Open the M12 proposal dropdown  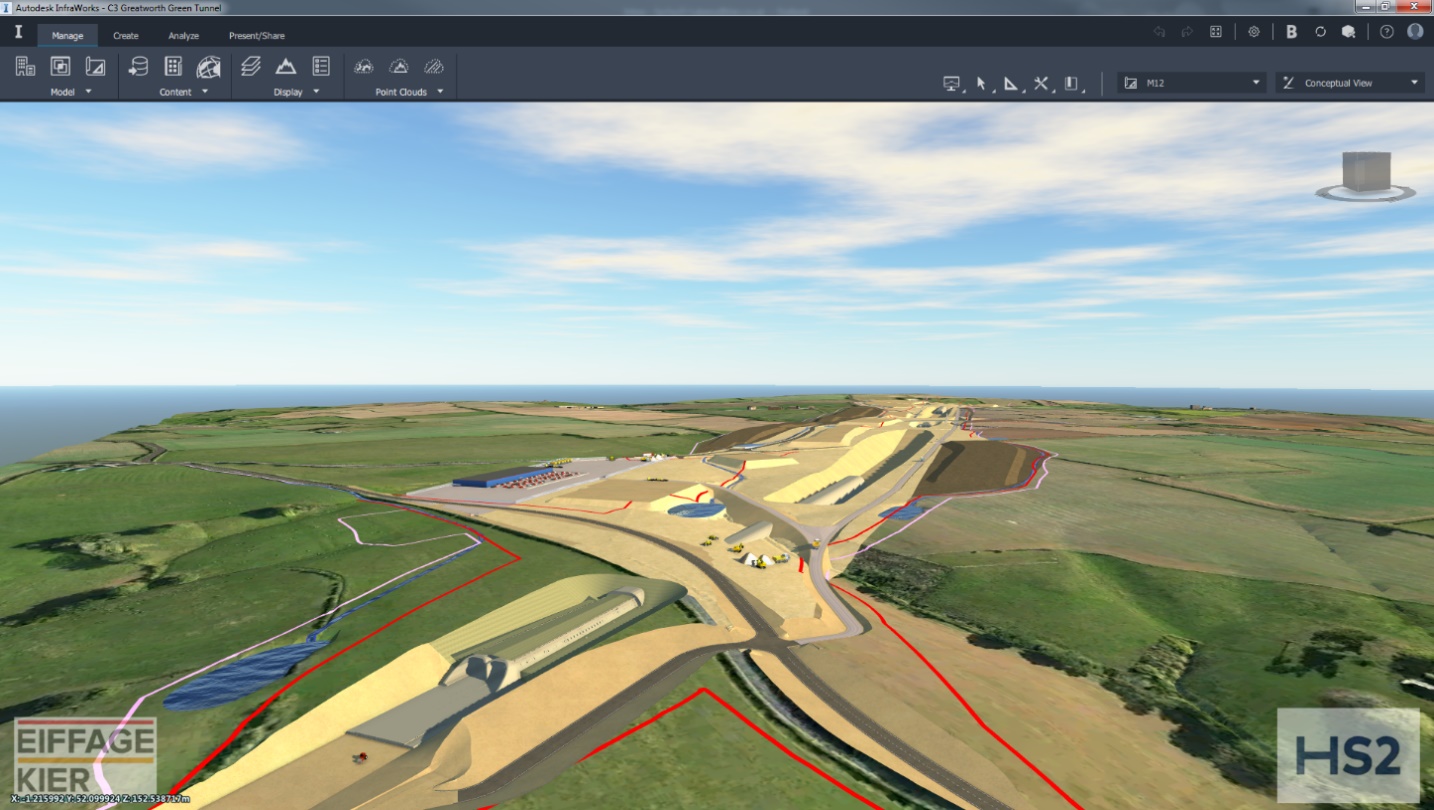click(x=1192, y=83)
